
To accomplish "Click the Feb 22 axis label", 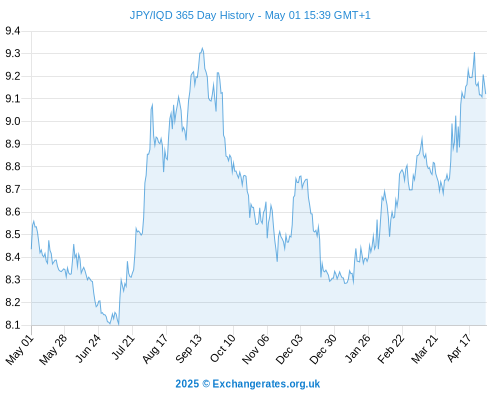I will tap(391, 348).
